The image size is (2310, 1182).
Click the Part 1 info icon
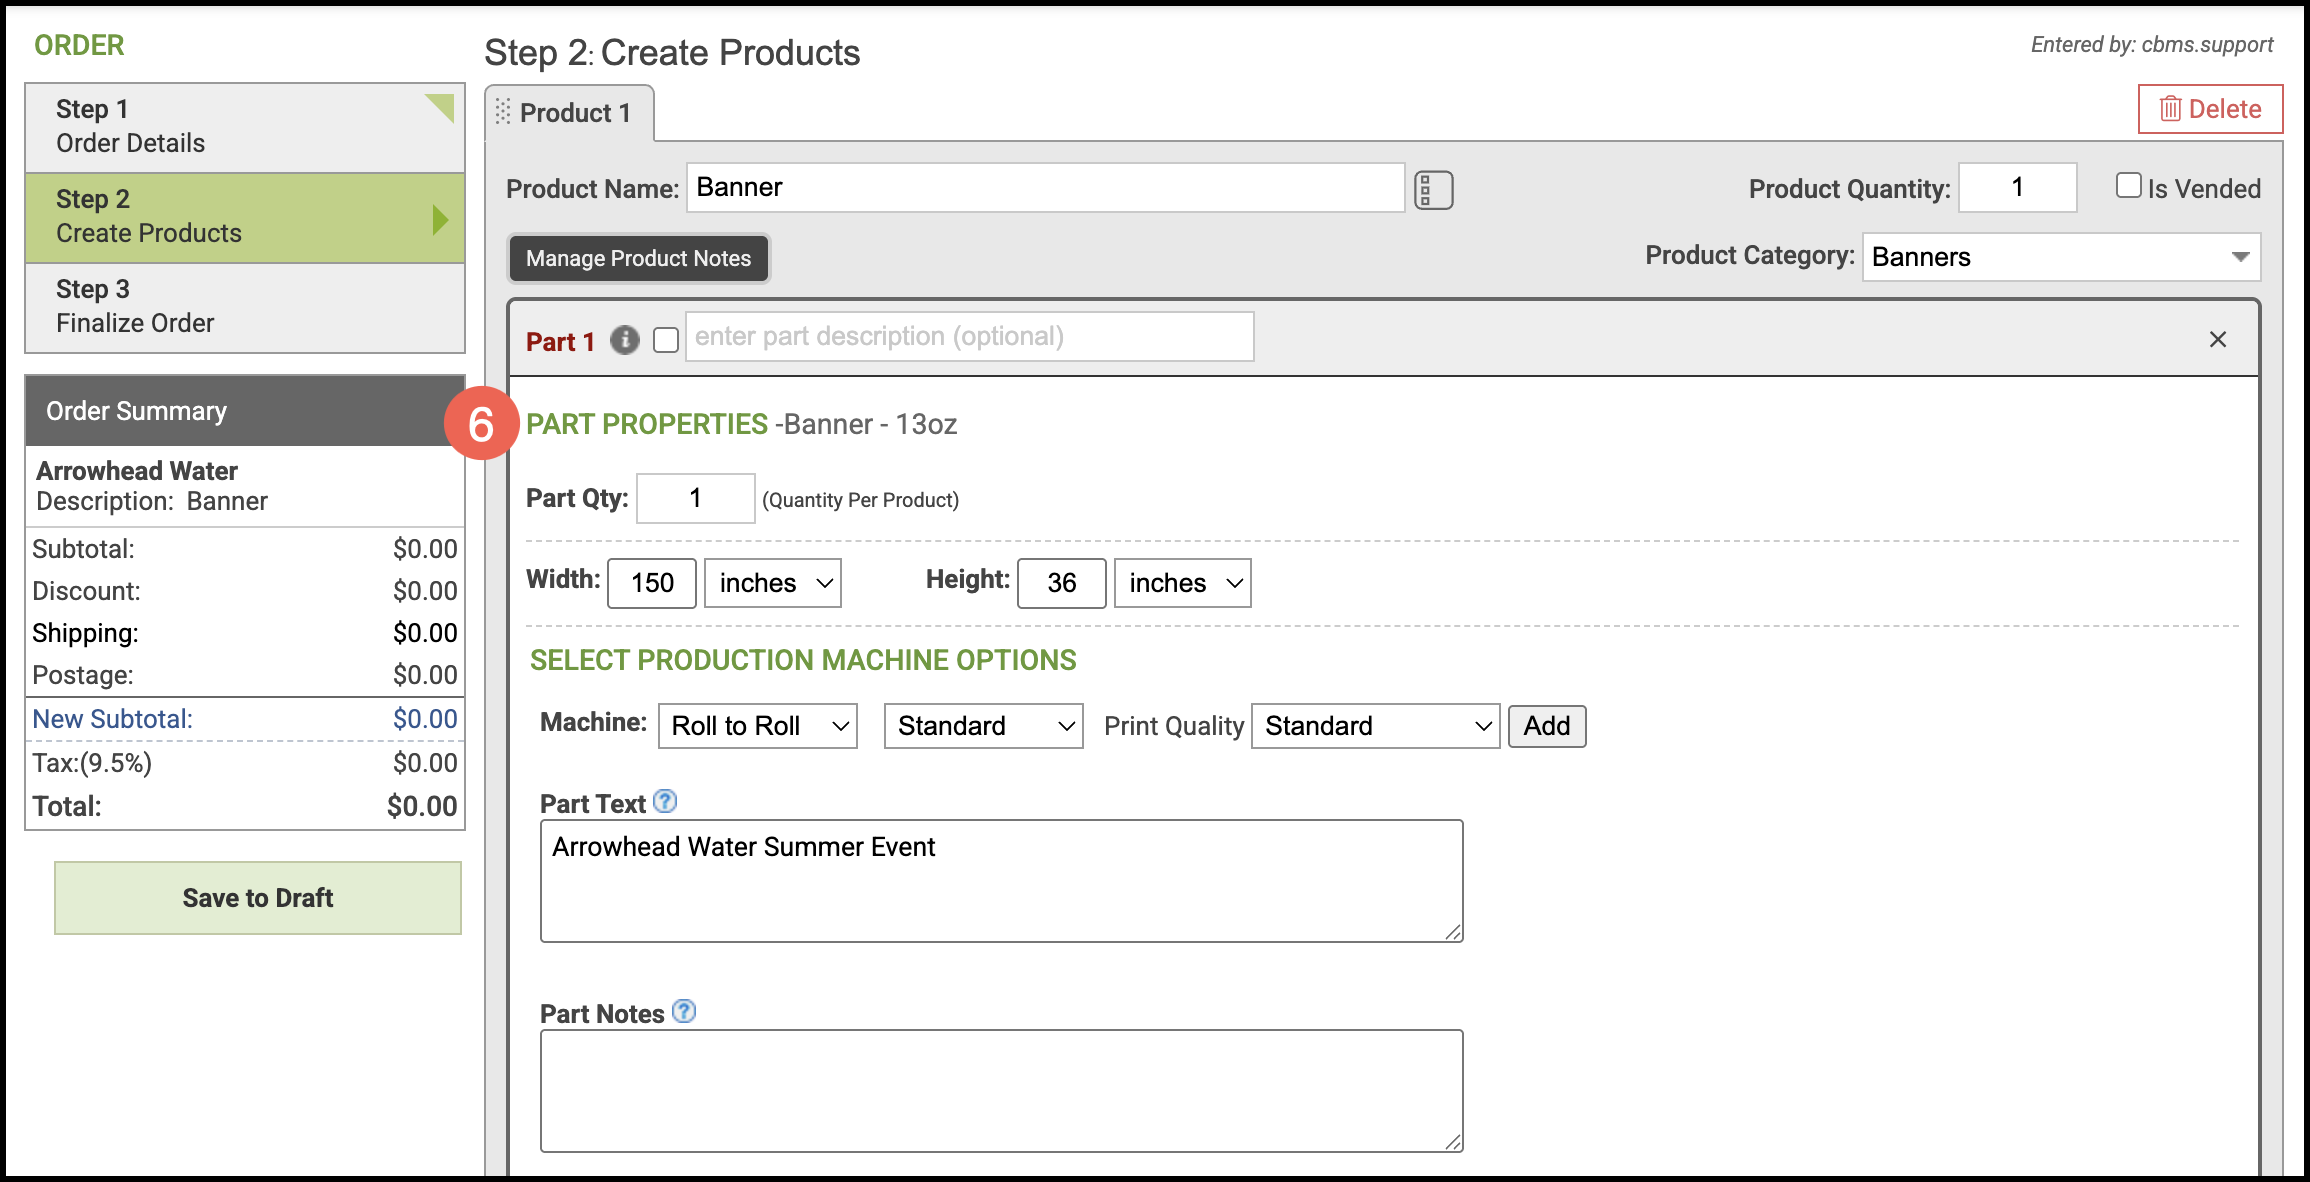625,341
